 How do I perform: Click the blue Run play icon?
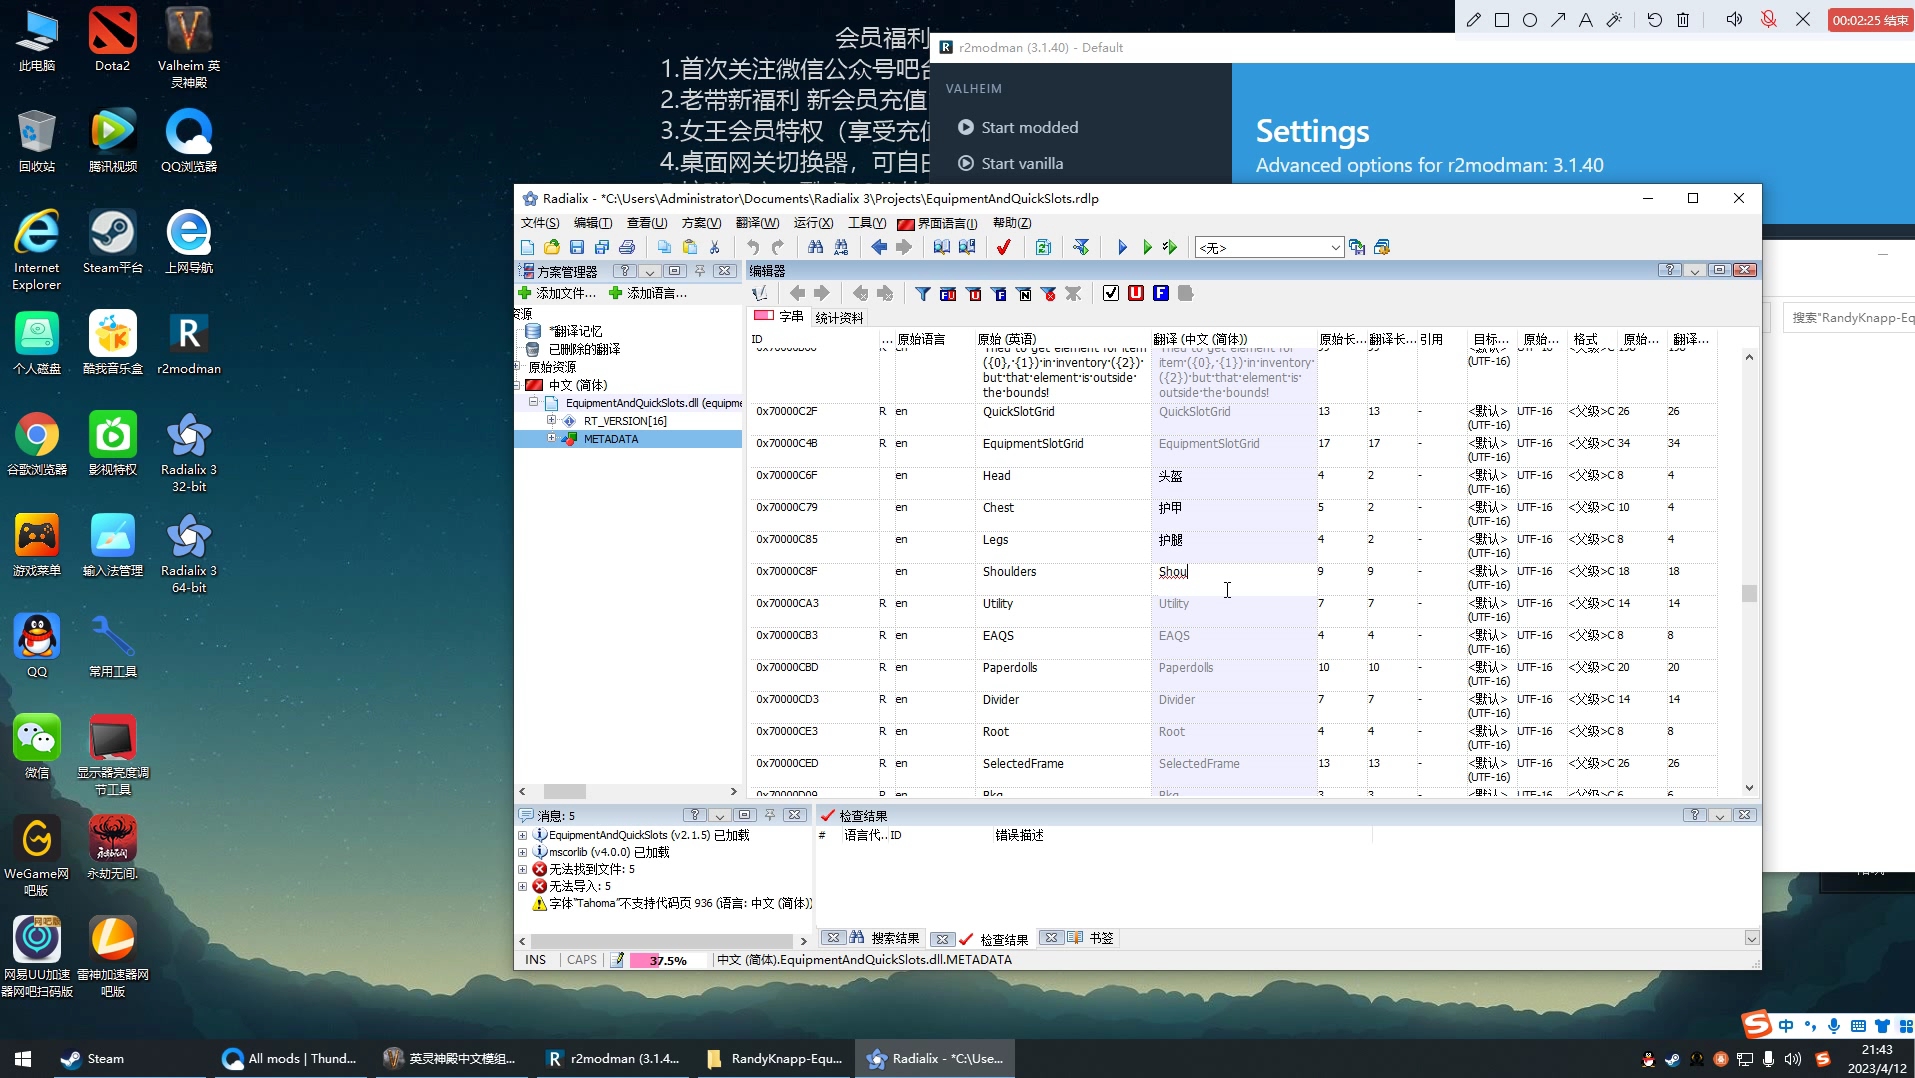(1121, 247)
